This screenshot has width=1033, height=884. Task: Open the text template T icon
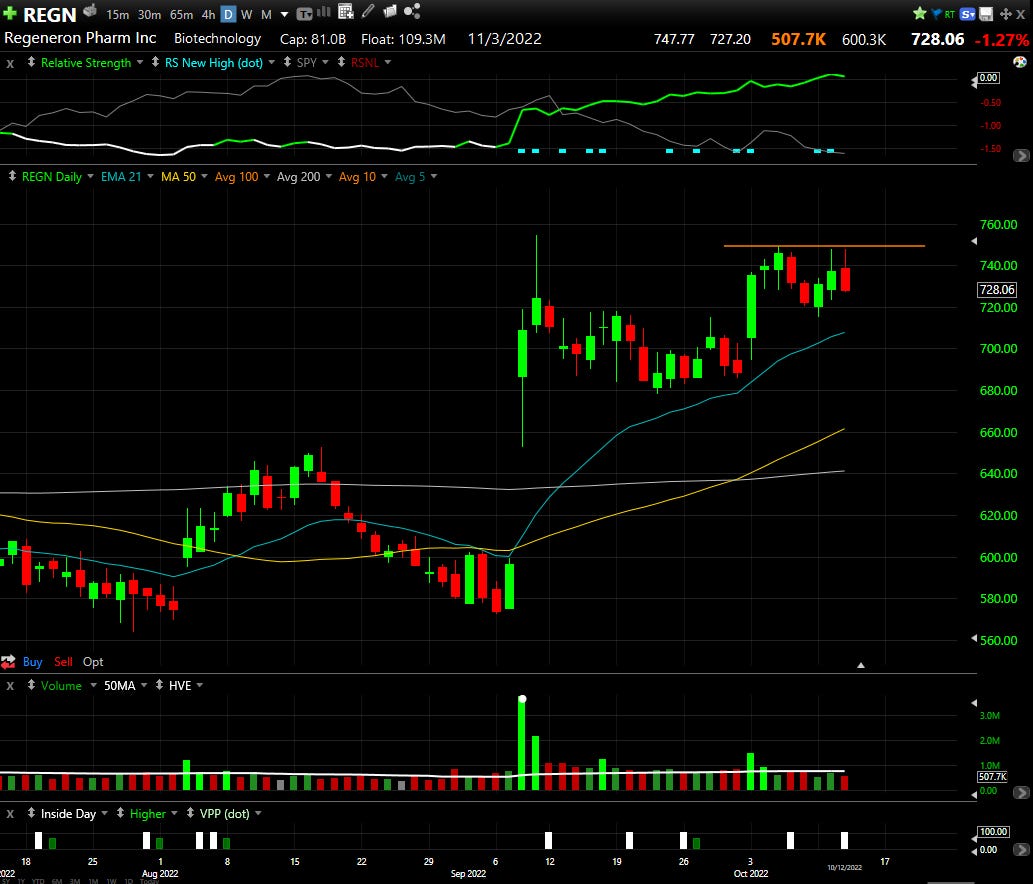pyautogui.click(x=304, y=14)
